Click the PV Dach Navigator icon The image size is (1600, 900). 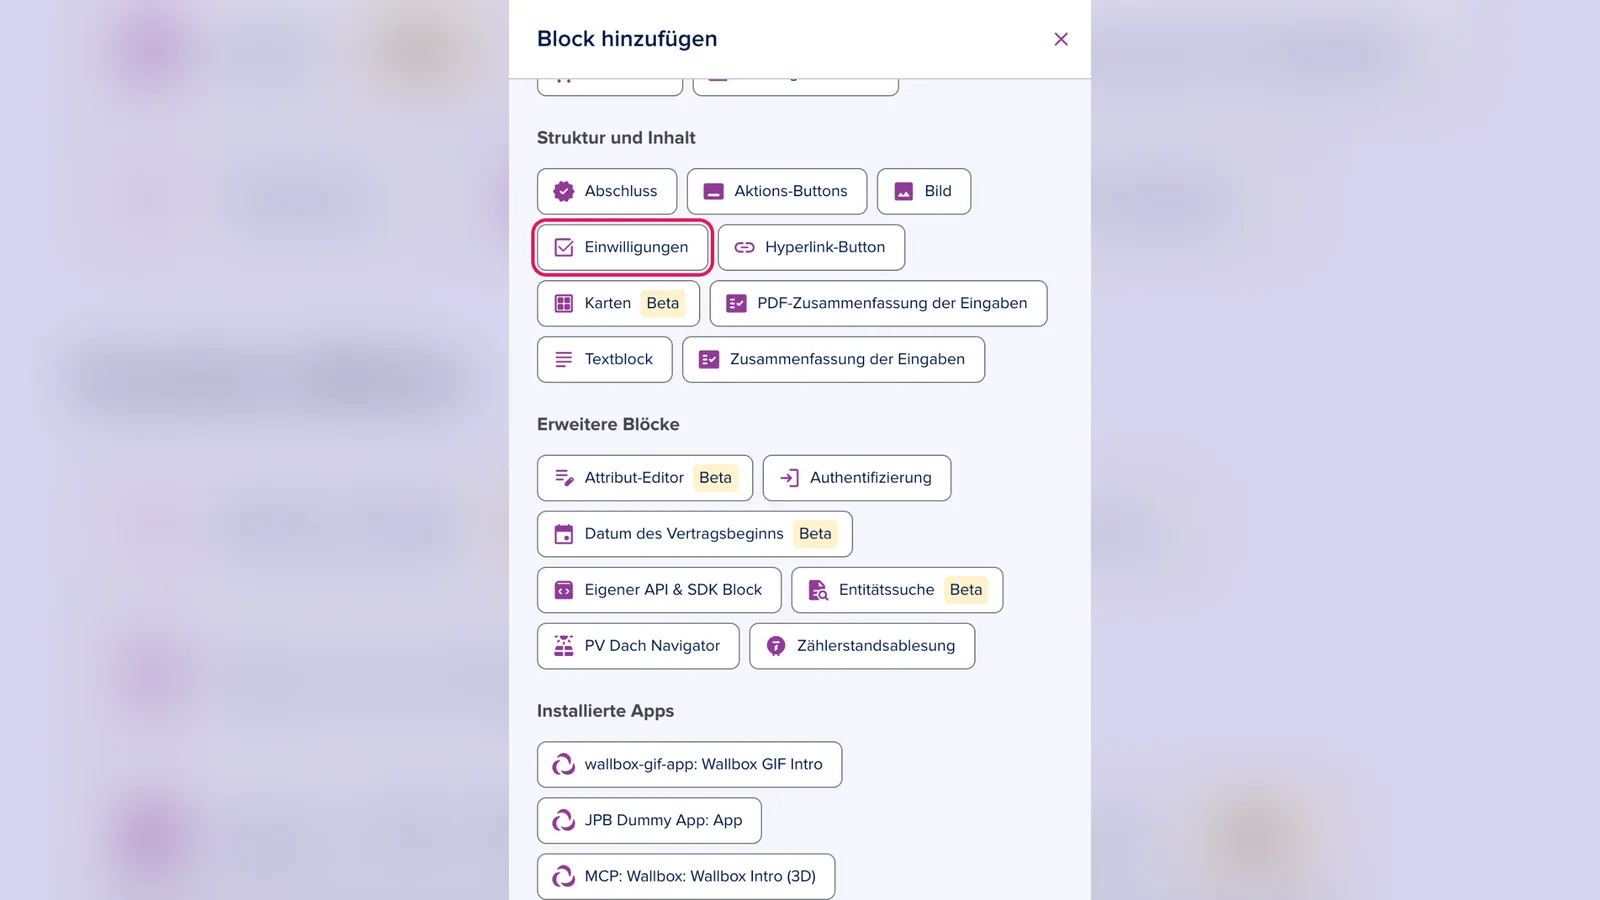coord(564,646)
